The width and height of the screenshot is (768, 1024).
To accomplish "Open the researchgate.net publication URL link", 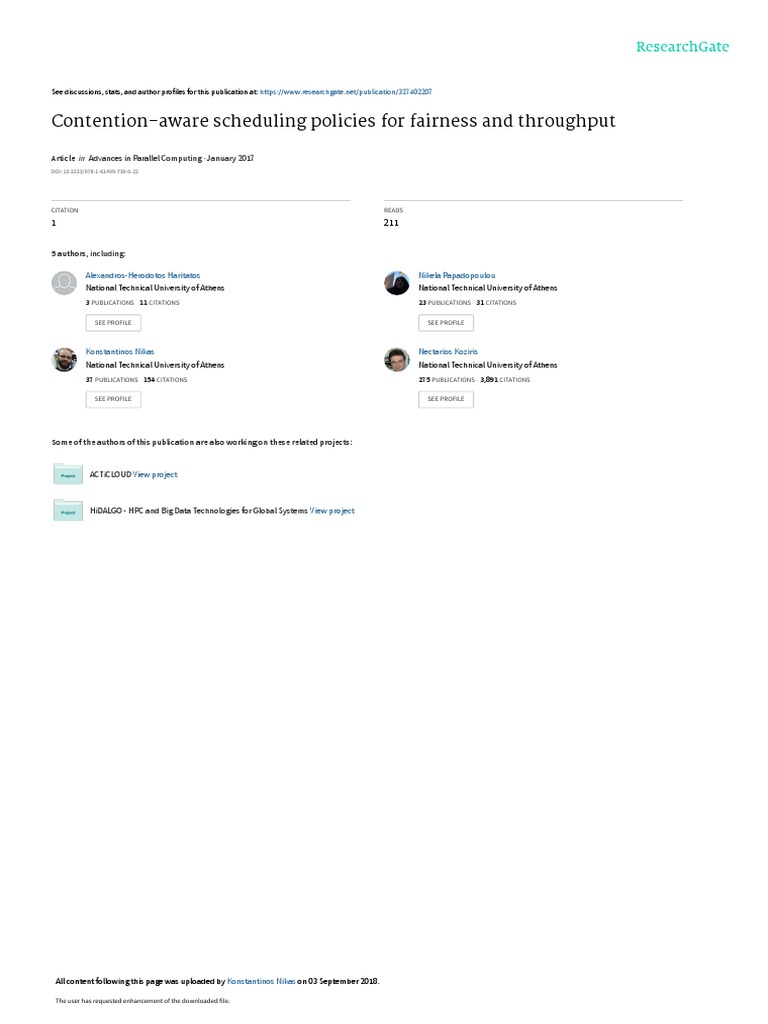I will [345, 92].
